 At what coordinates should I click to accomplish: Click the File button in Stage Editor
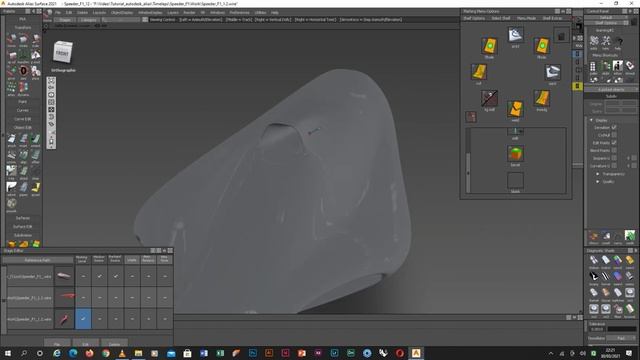pos(57,344)
